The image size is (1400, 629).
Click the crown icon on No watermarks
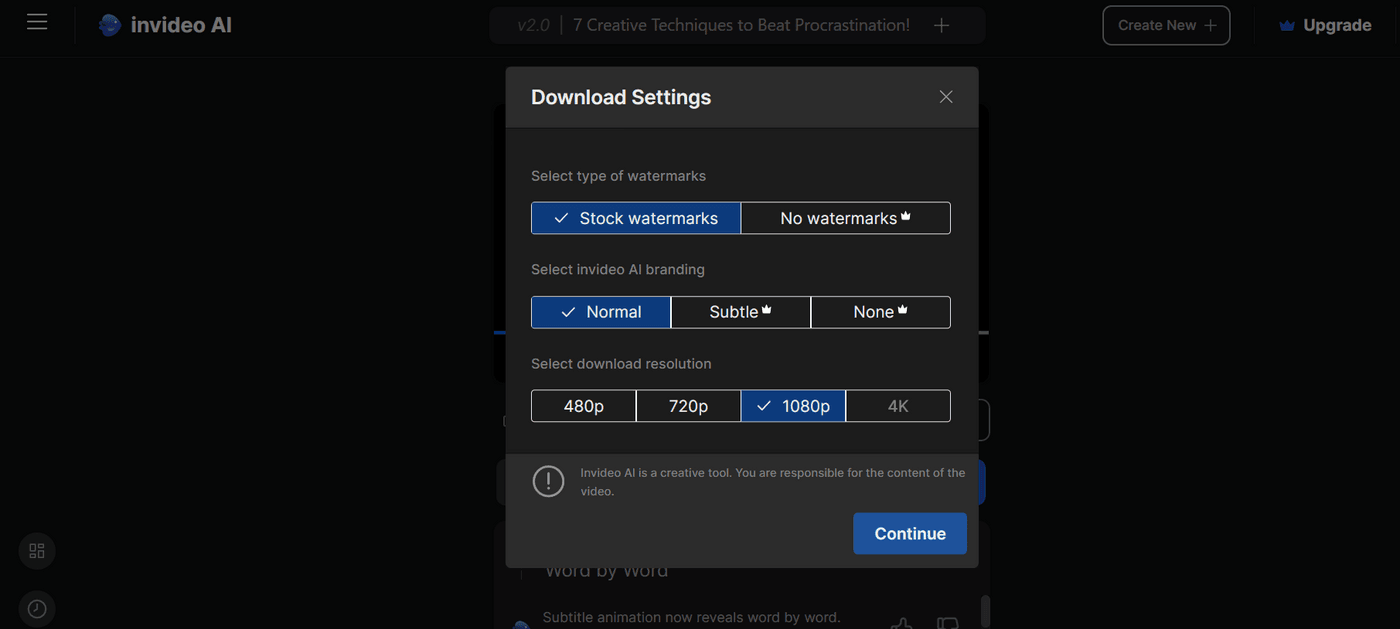click(905, 214)
